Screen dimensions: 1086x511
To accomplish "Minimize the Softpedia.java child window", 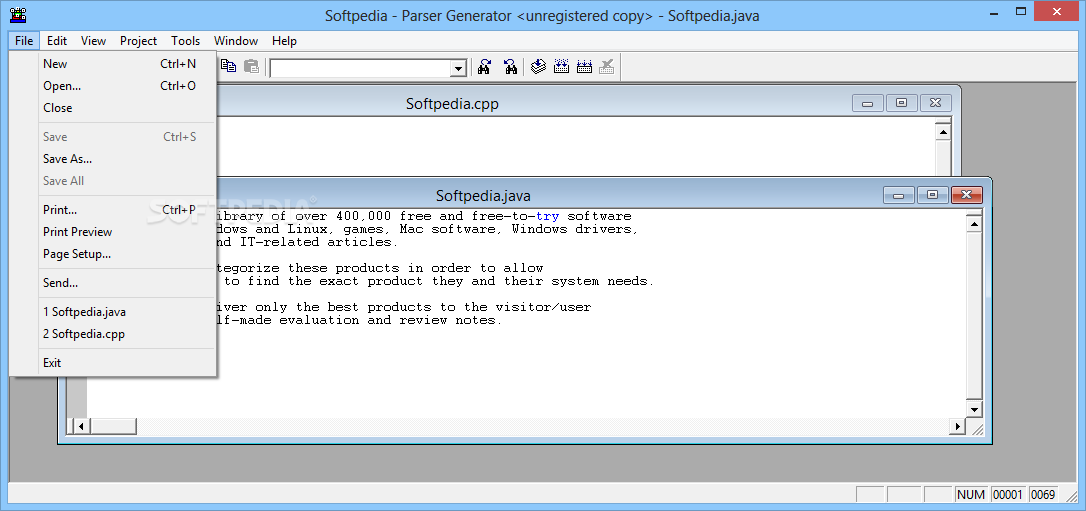I will point(899,195).
